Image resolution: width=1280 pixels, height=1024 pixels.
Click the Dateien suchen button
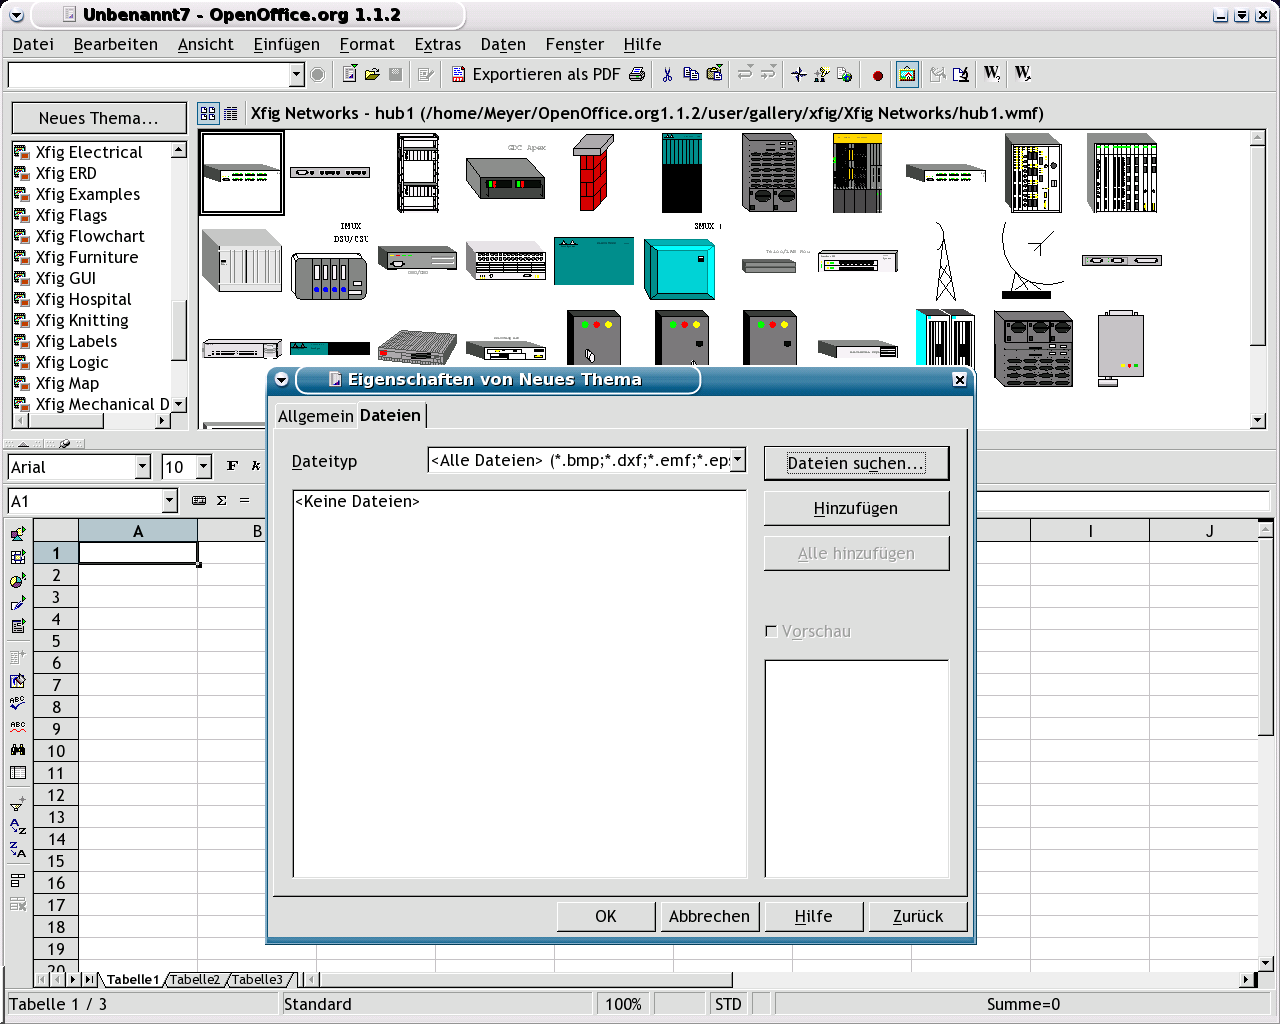point(856,463)
